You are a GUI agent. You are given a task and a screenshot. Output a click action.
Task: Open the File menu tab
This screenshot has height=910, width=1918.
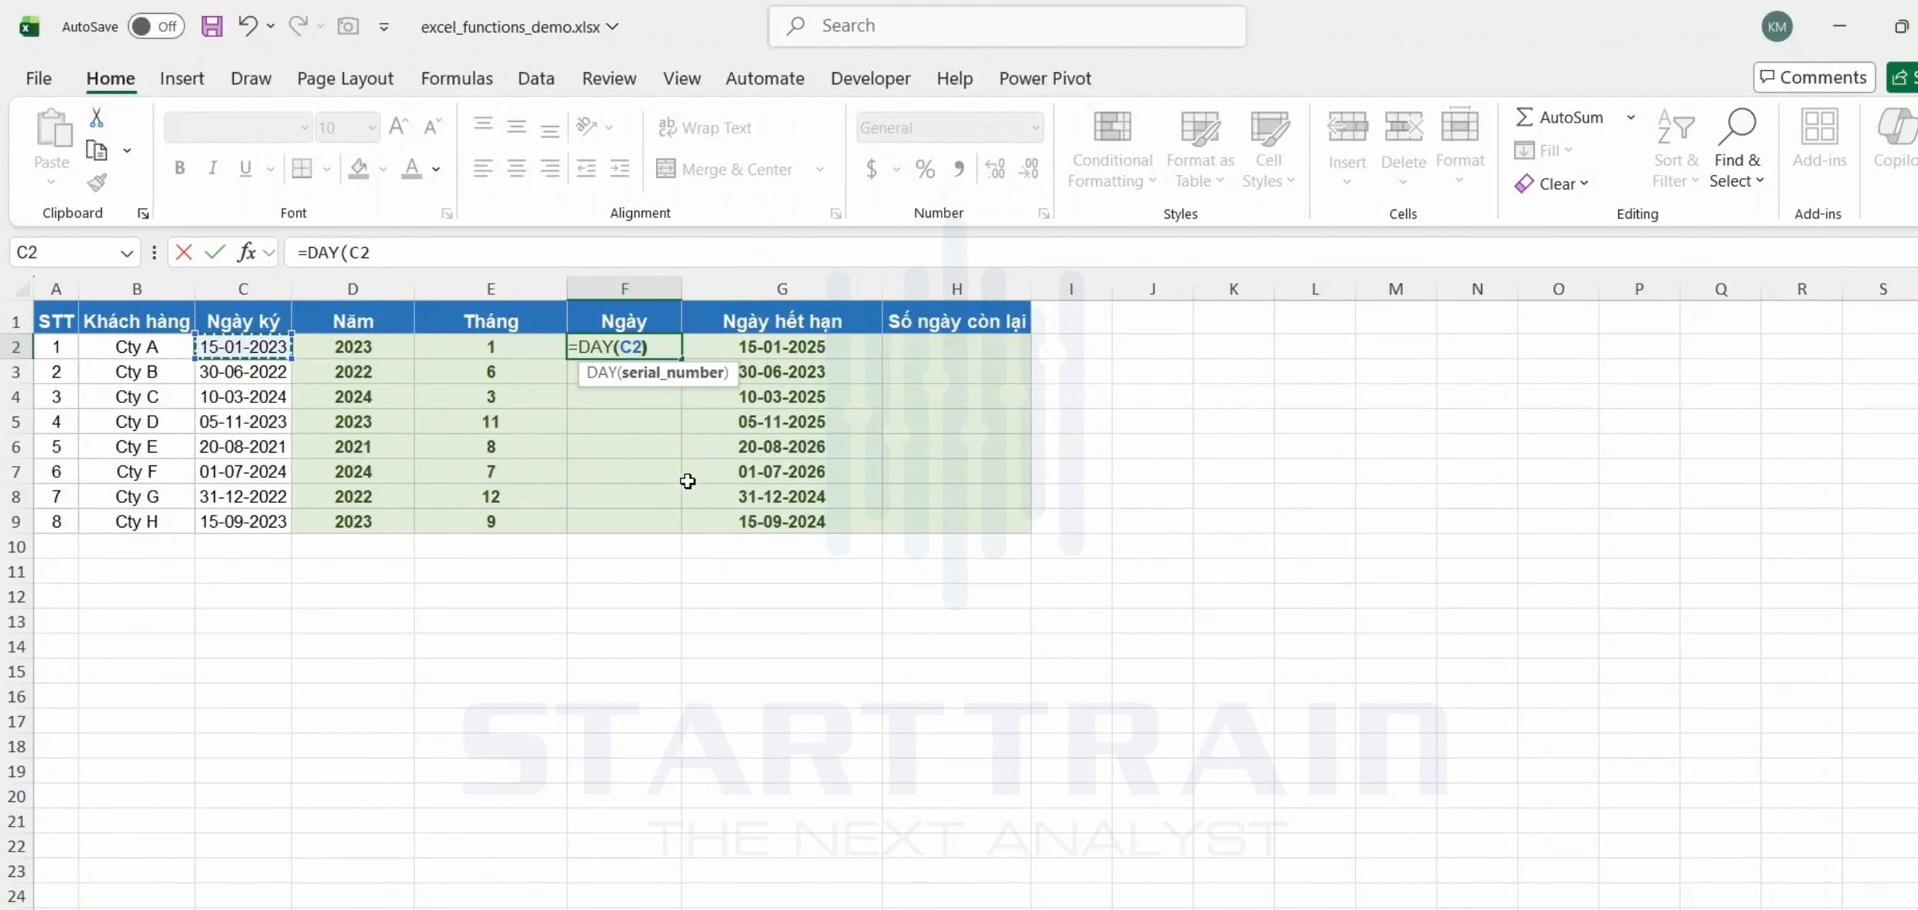(39, 78)
